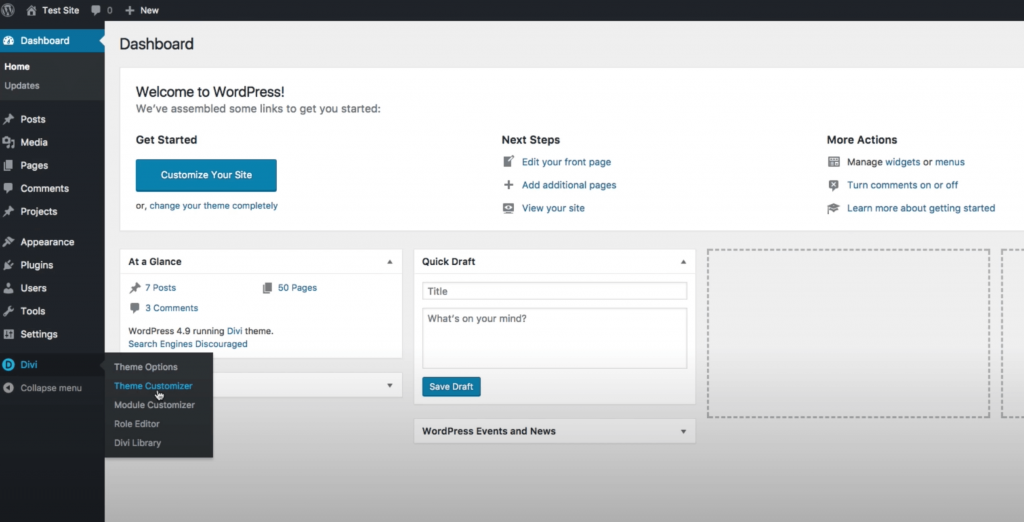Open Theme Options in Divi submenu
The height and width of the screenshot is (522, 1024).
(146, 367)
